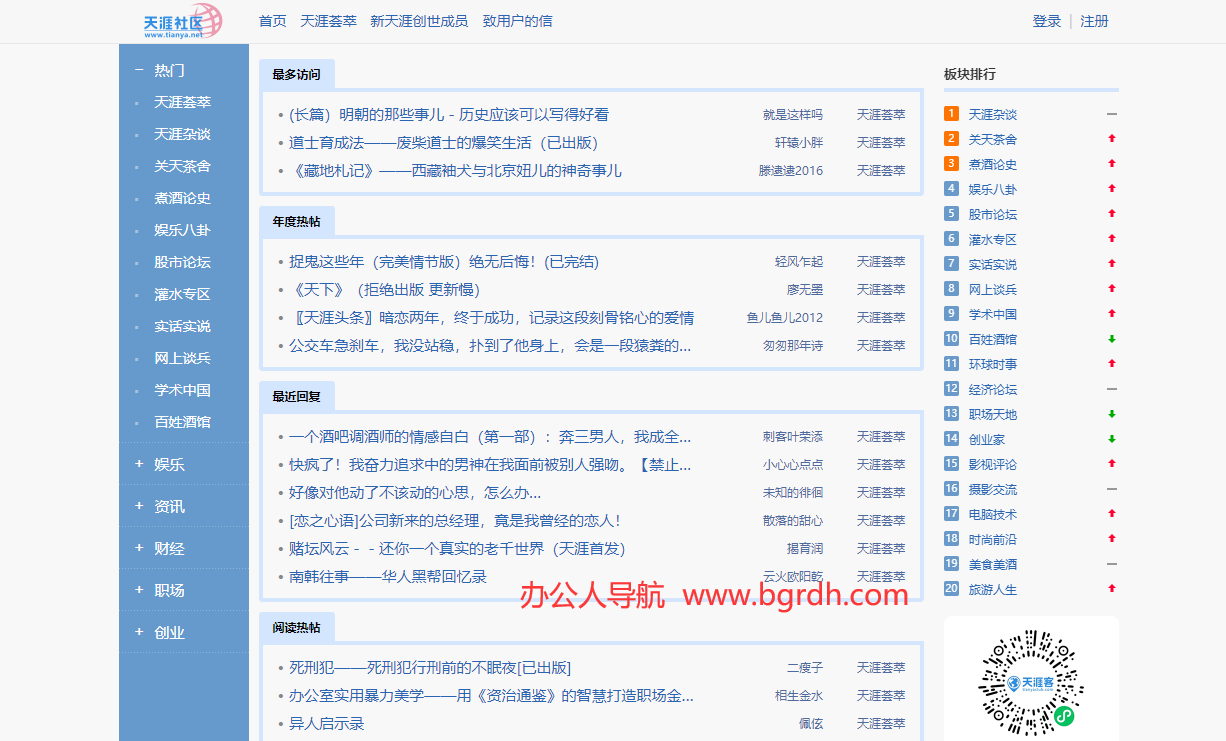The width and height of the screenshot is (1226, 741).
Task: Open ranking entry 摄影交流
Action: point(993,490)
